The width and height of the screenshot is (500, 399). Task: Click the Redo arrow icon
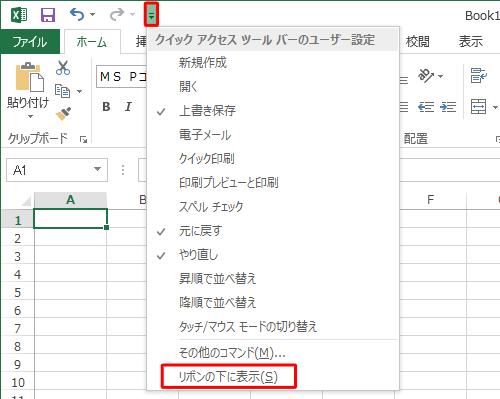(117, 14)
